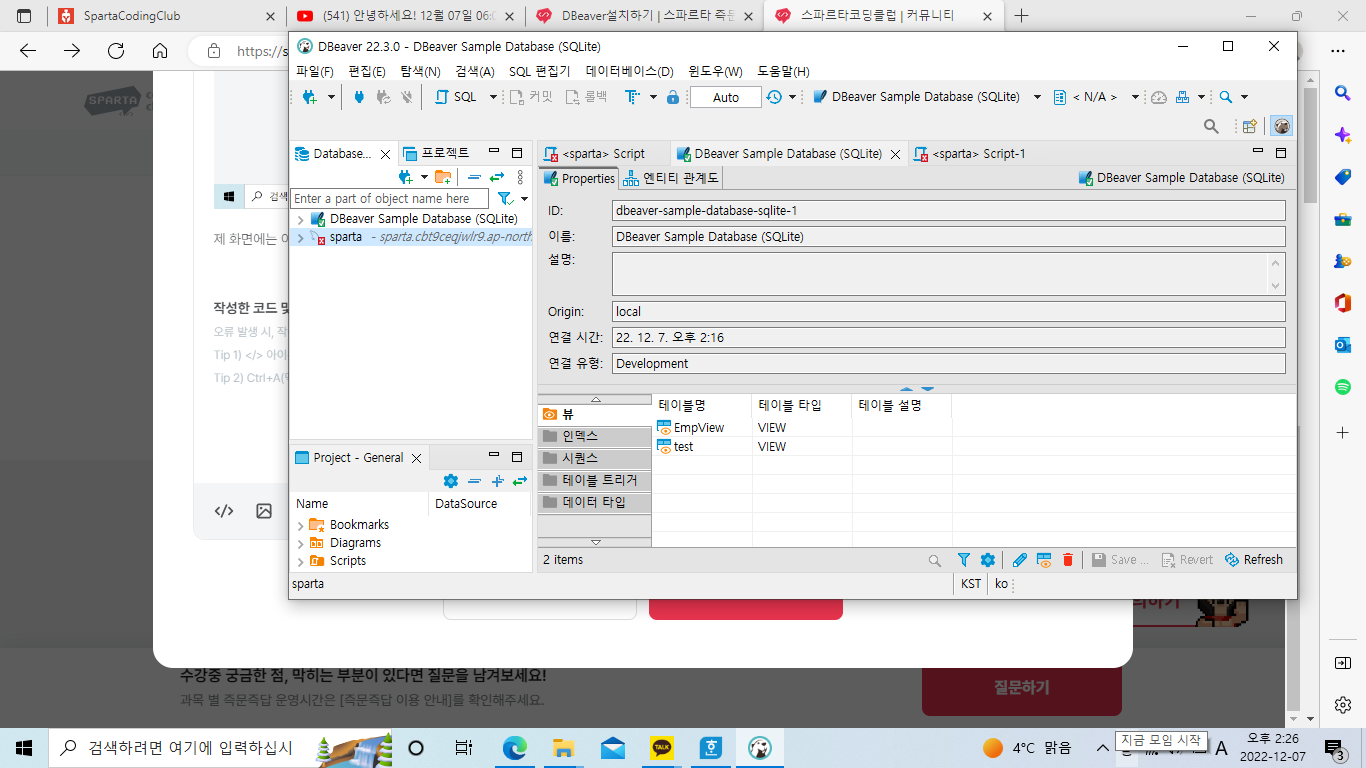The image size is (1366, 768).
Task: Click object name filter input field
Action: click(x=389, y=199)
